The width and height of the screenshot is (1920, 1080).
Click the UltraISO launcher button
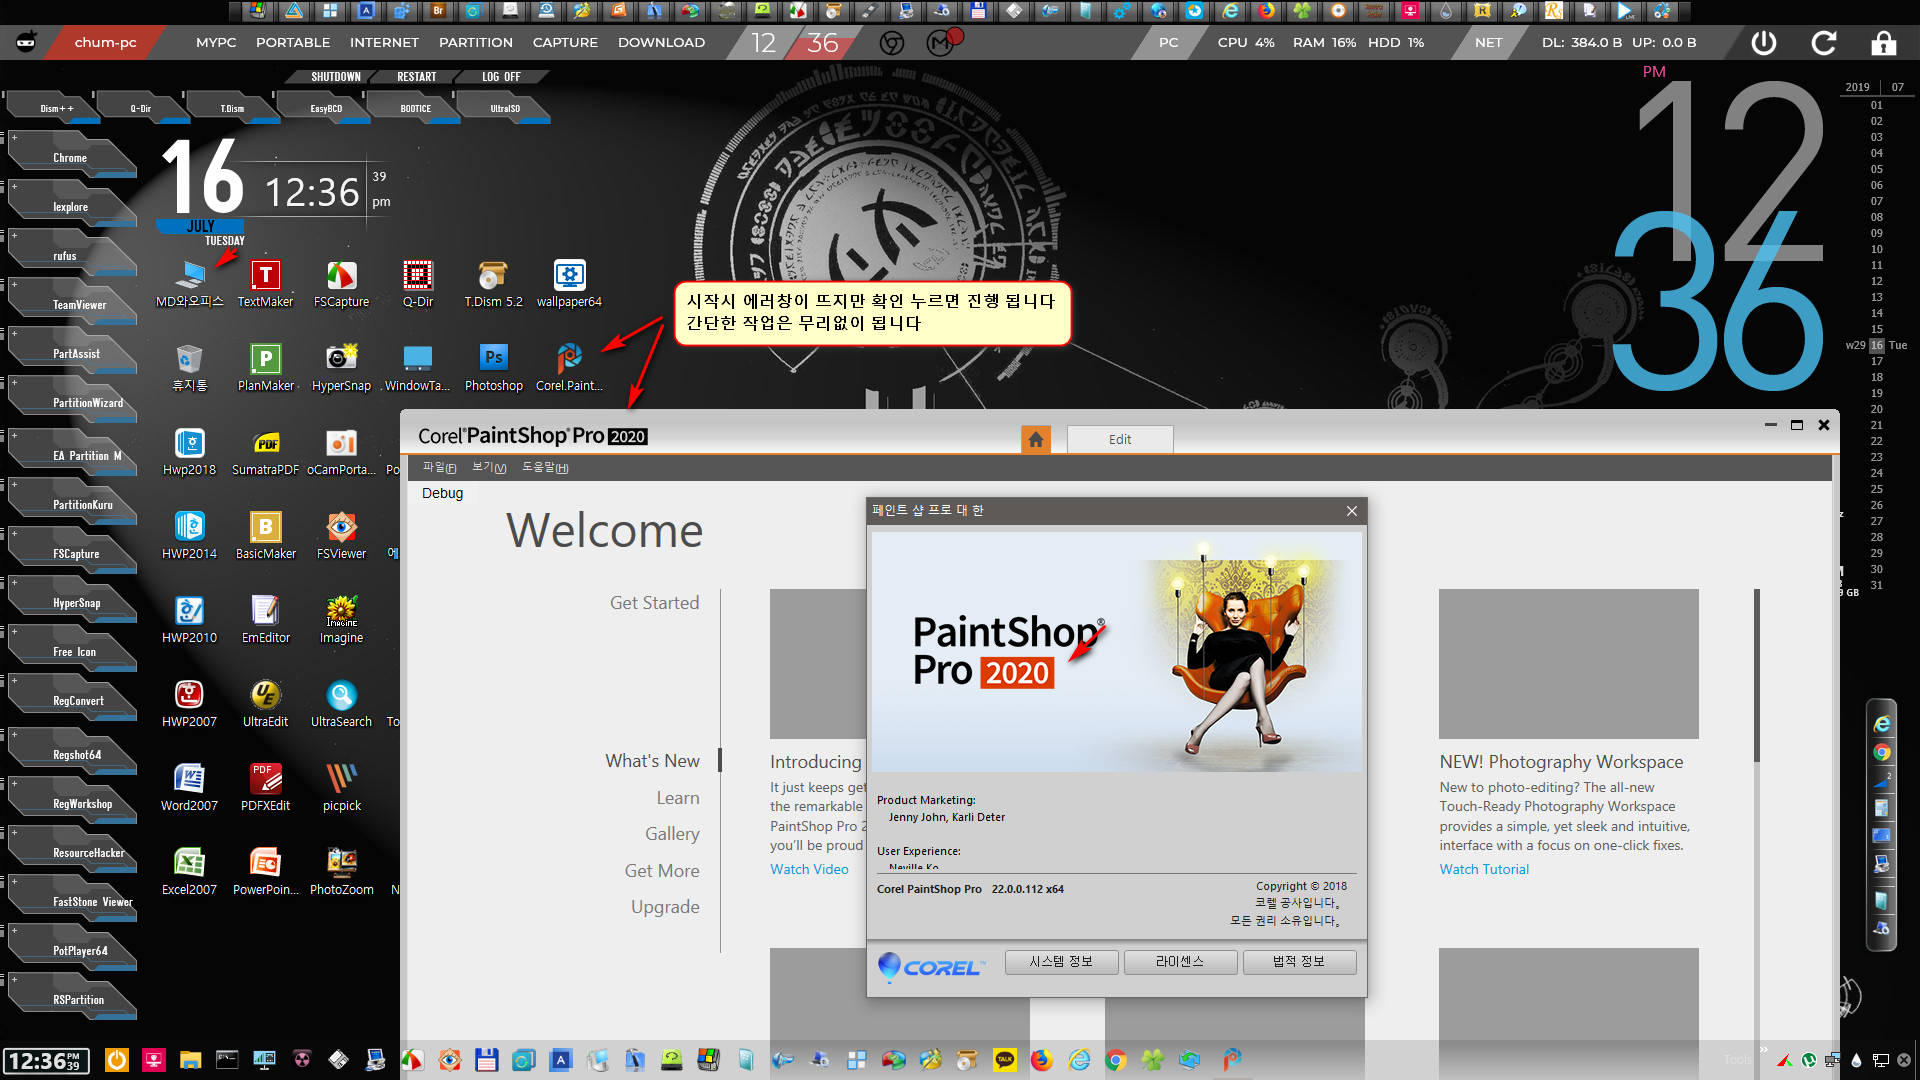(x=505, y=108)
